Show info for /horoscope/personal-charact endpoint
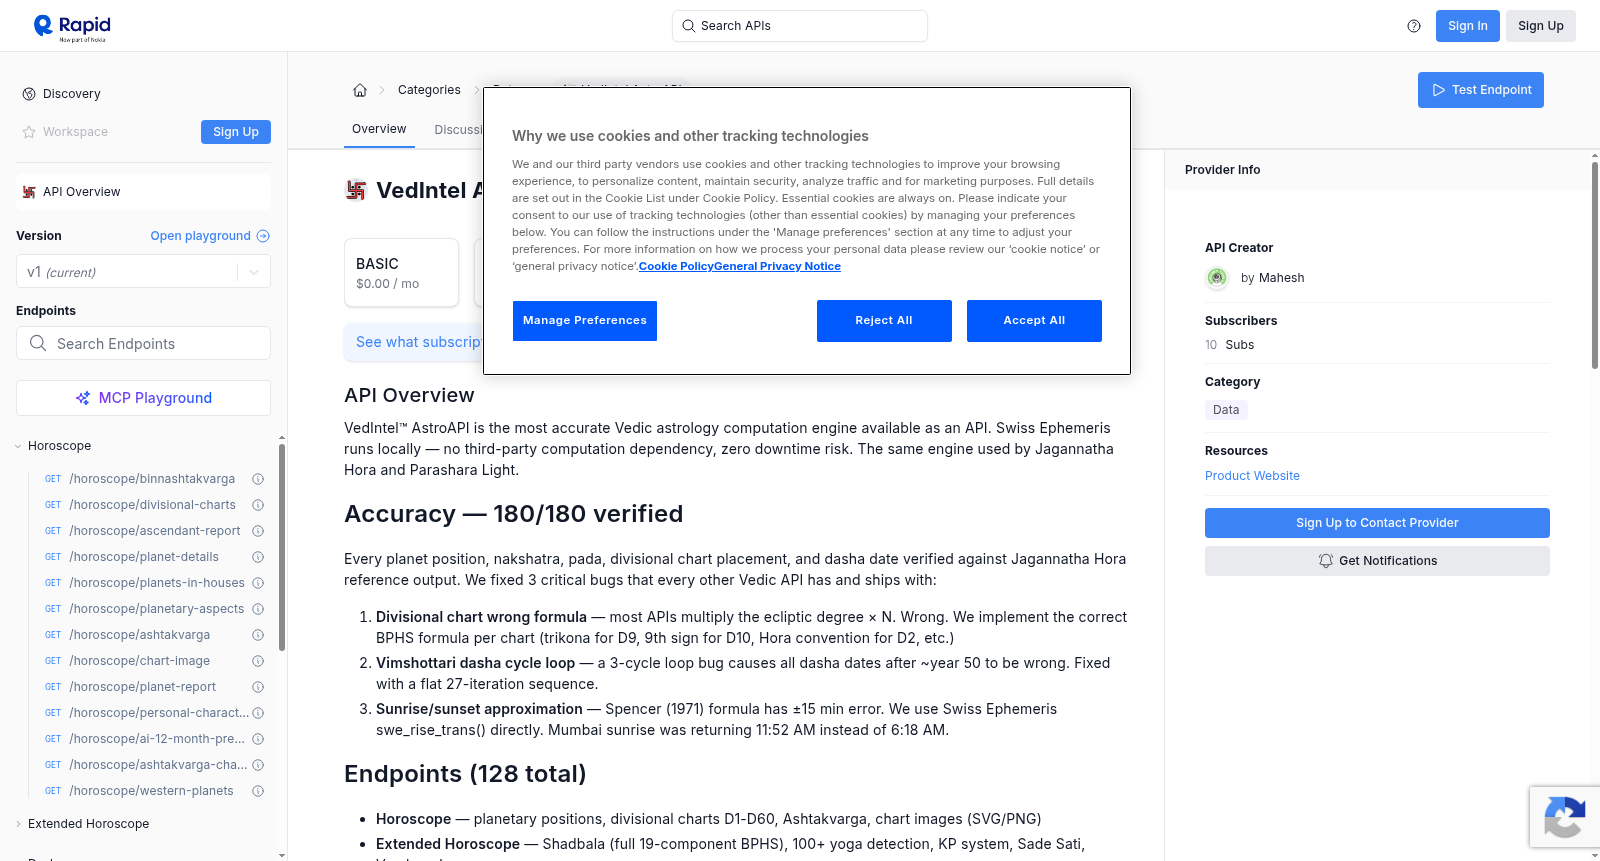Viewport: 1600px width, 861px height. tap(258, 713)
